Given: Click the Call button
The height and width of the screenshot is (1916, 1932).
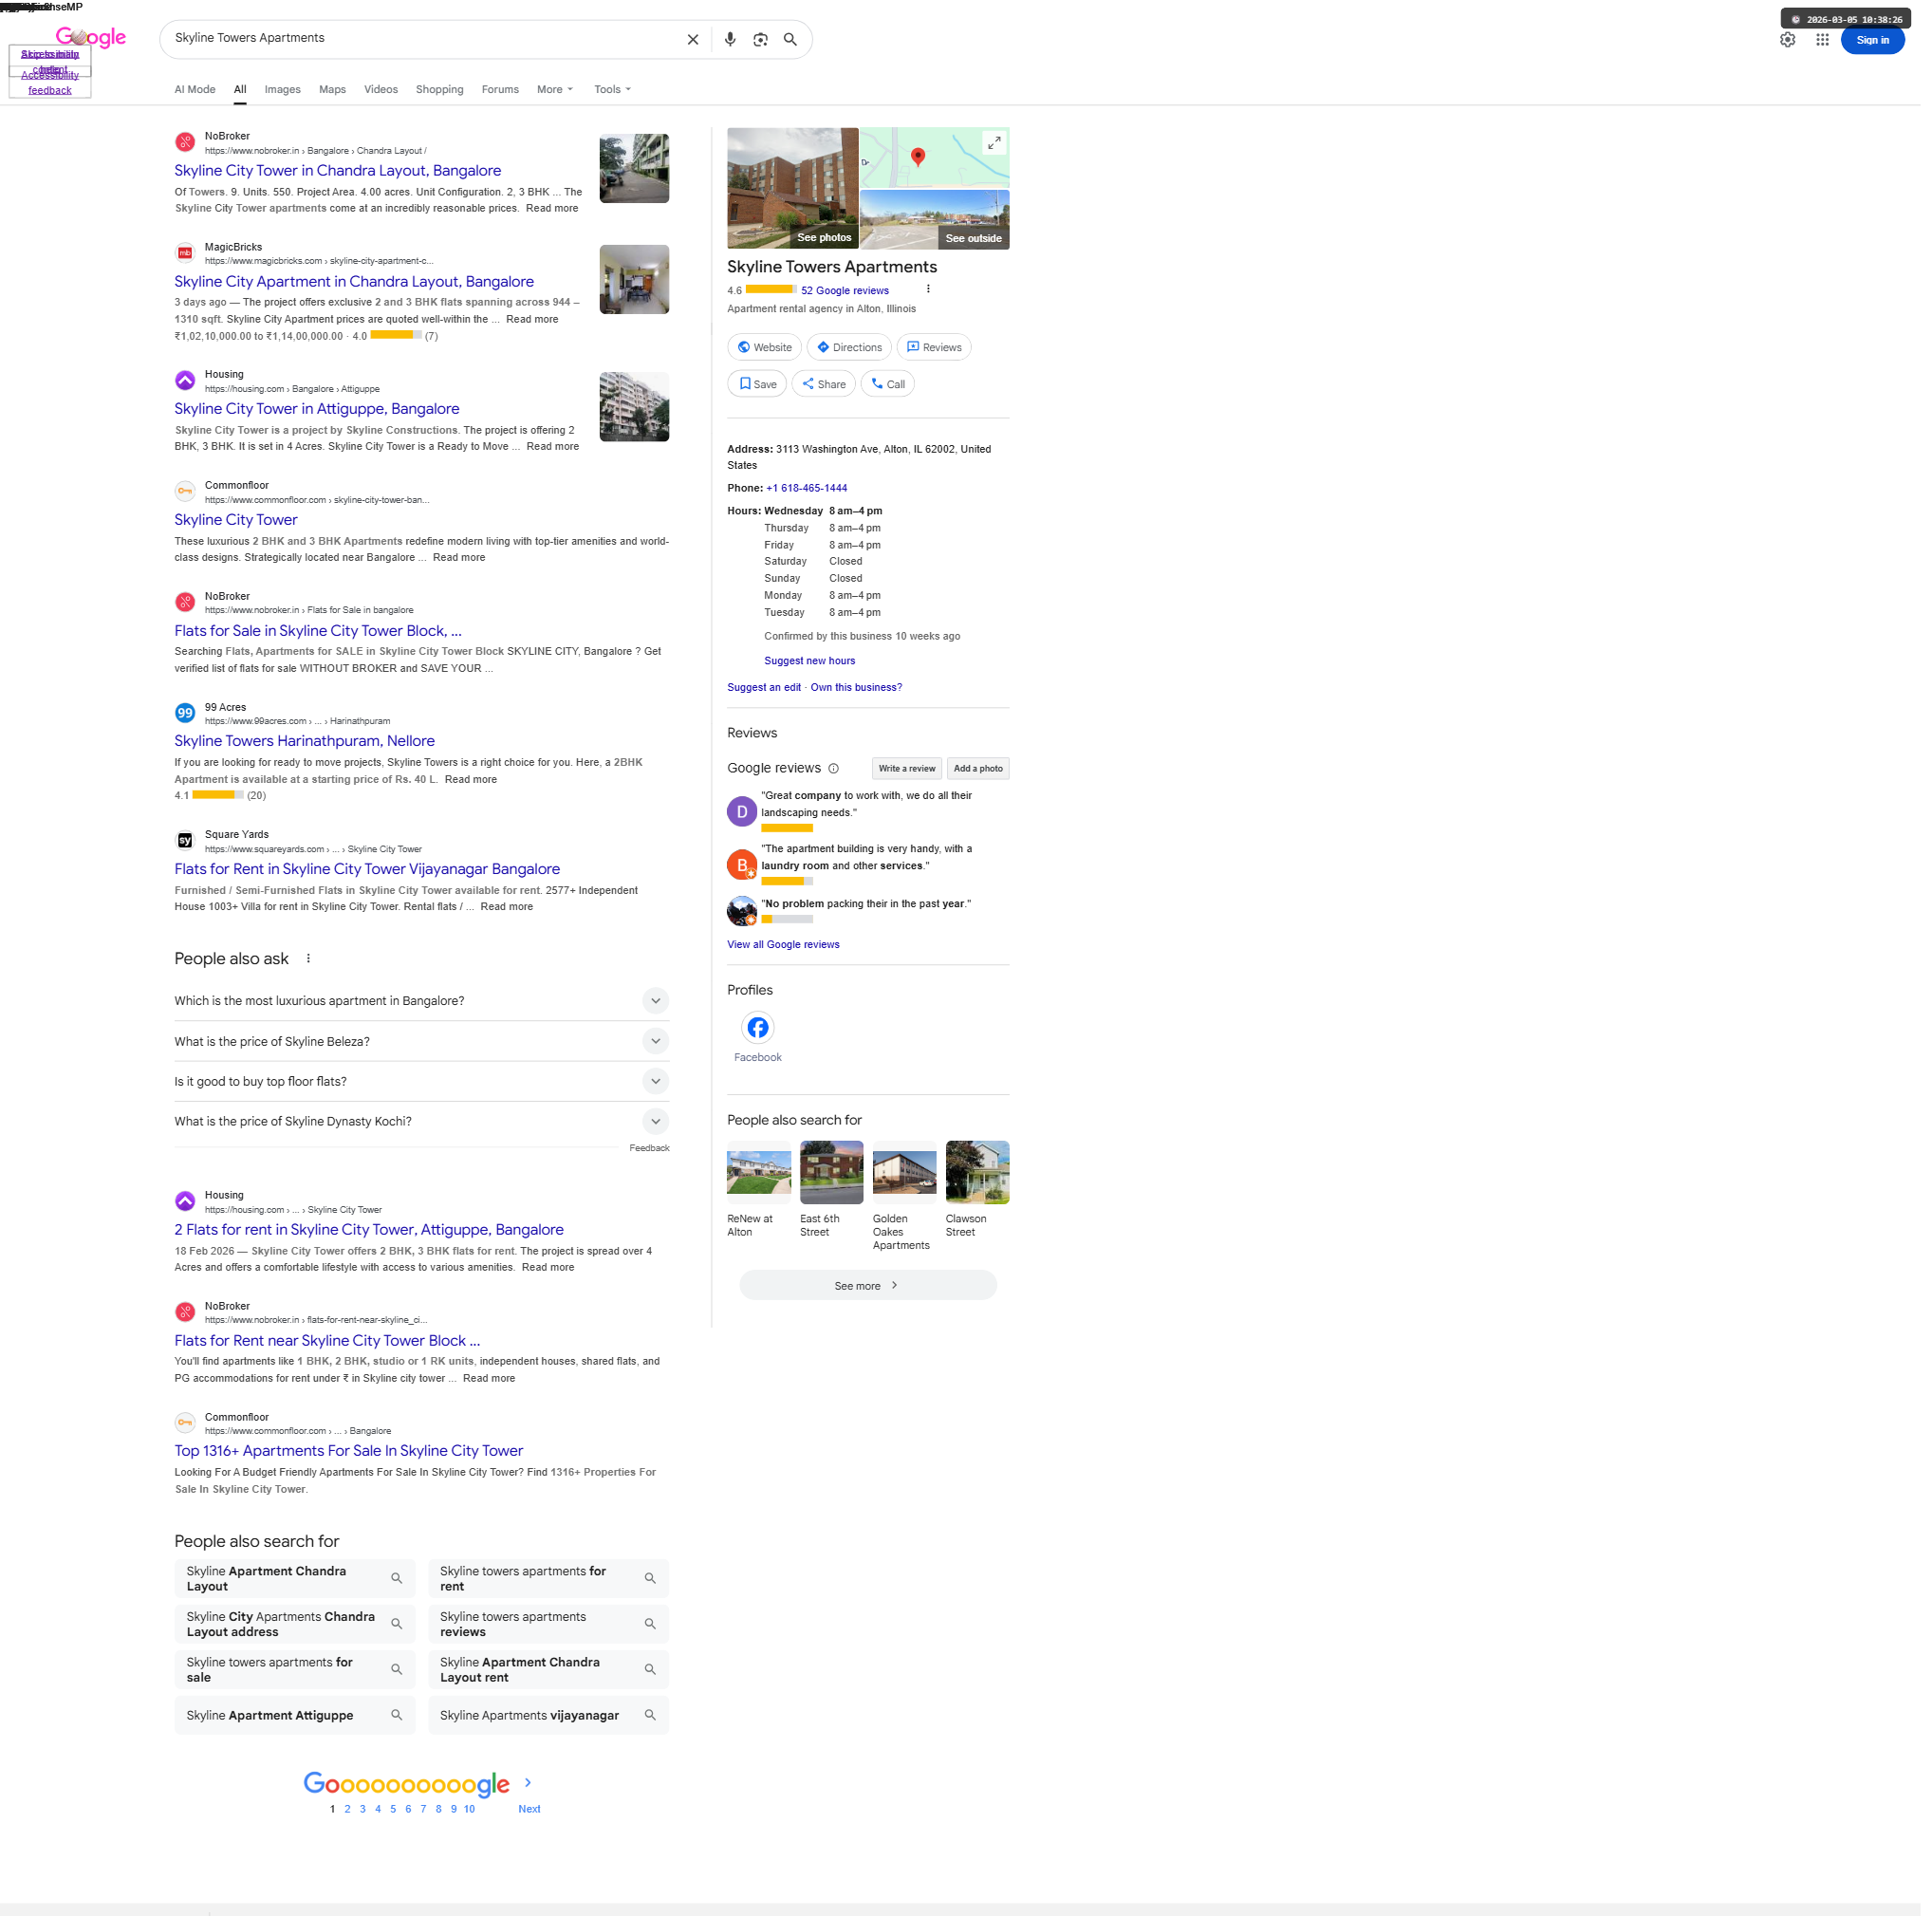Looking at the screenshot, I should tap(892, 386).
